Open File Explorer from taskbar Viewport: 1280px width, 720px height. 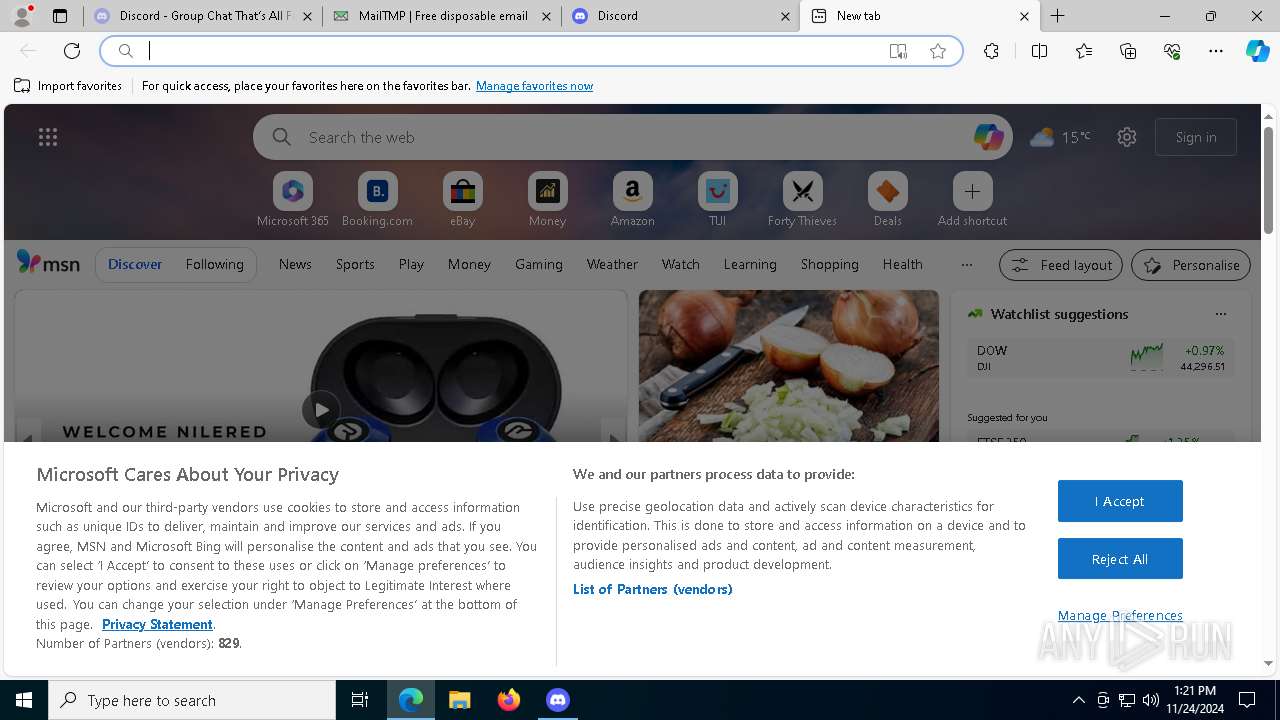[459, 700]
